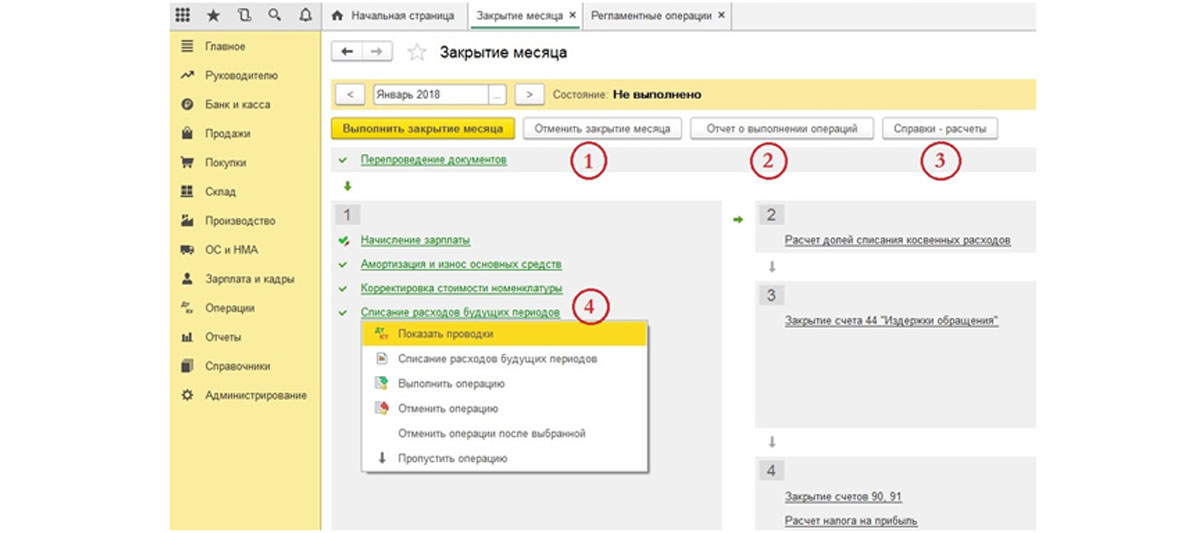Open Списание расходов будущих периодов link
This screenshot has width=1200, height=533.
460,312
